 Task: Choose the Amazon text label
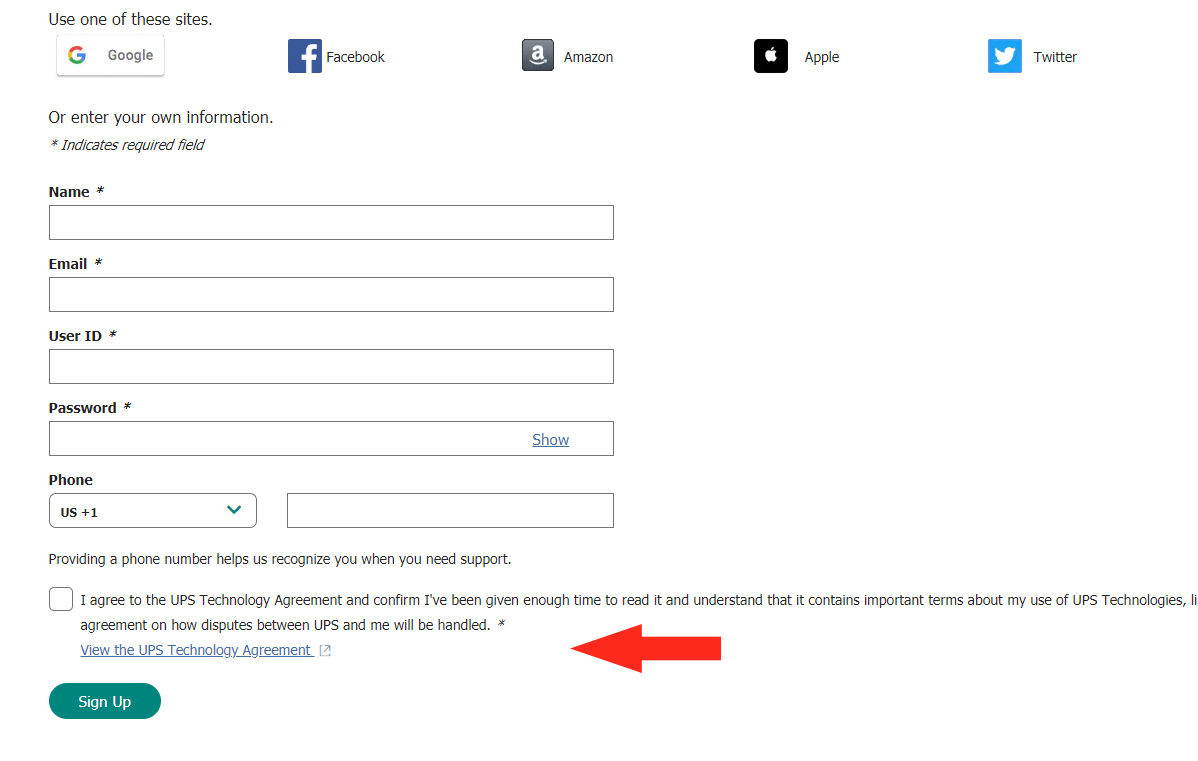point(588,57)
